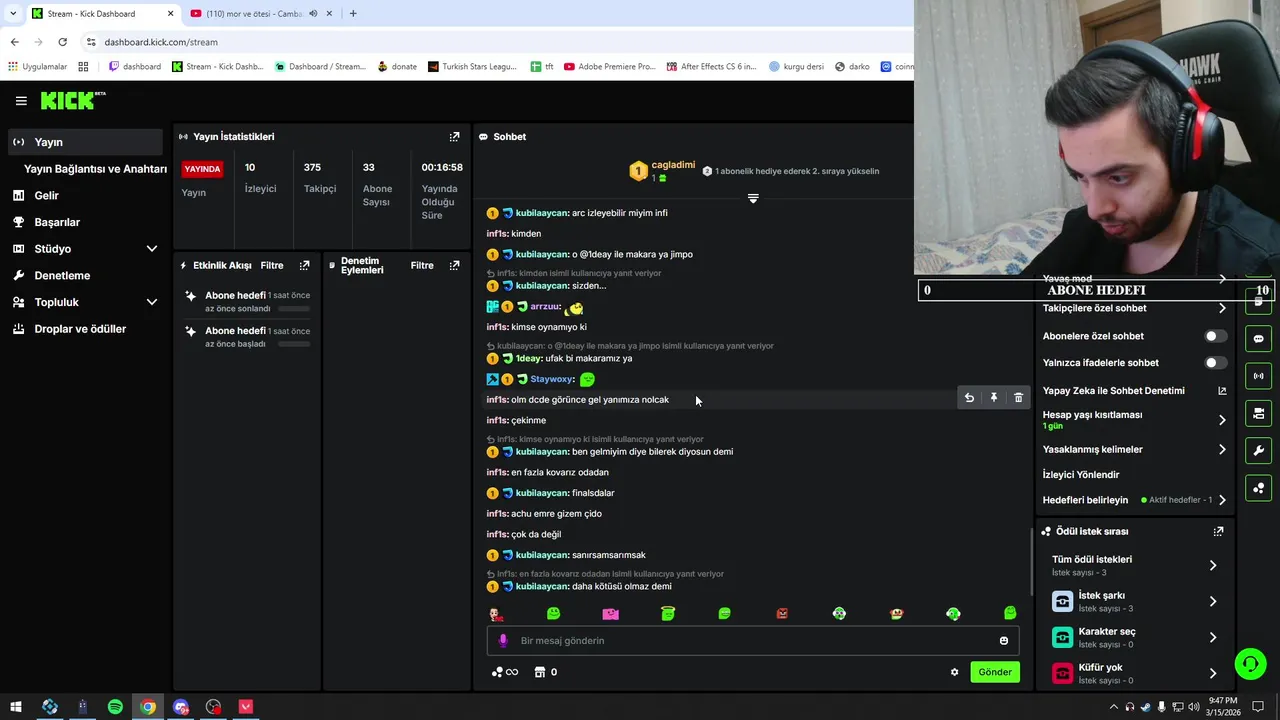Open the Adobe Premiere Pro bookmark
The width and height of the screenshot is (1280, 720).
[609, 67]
